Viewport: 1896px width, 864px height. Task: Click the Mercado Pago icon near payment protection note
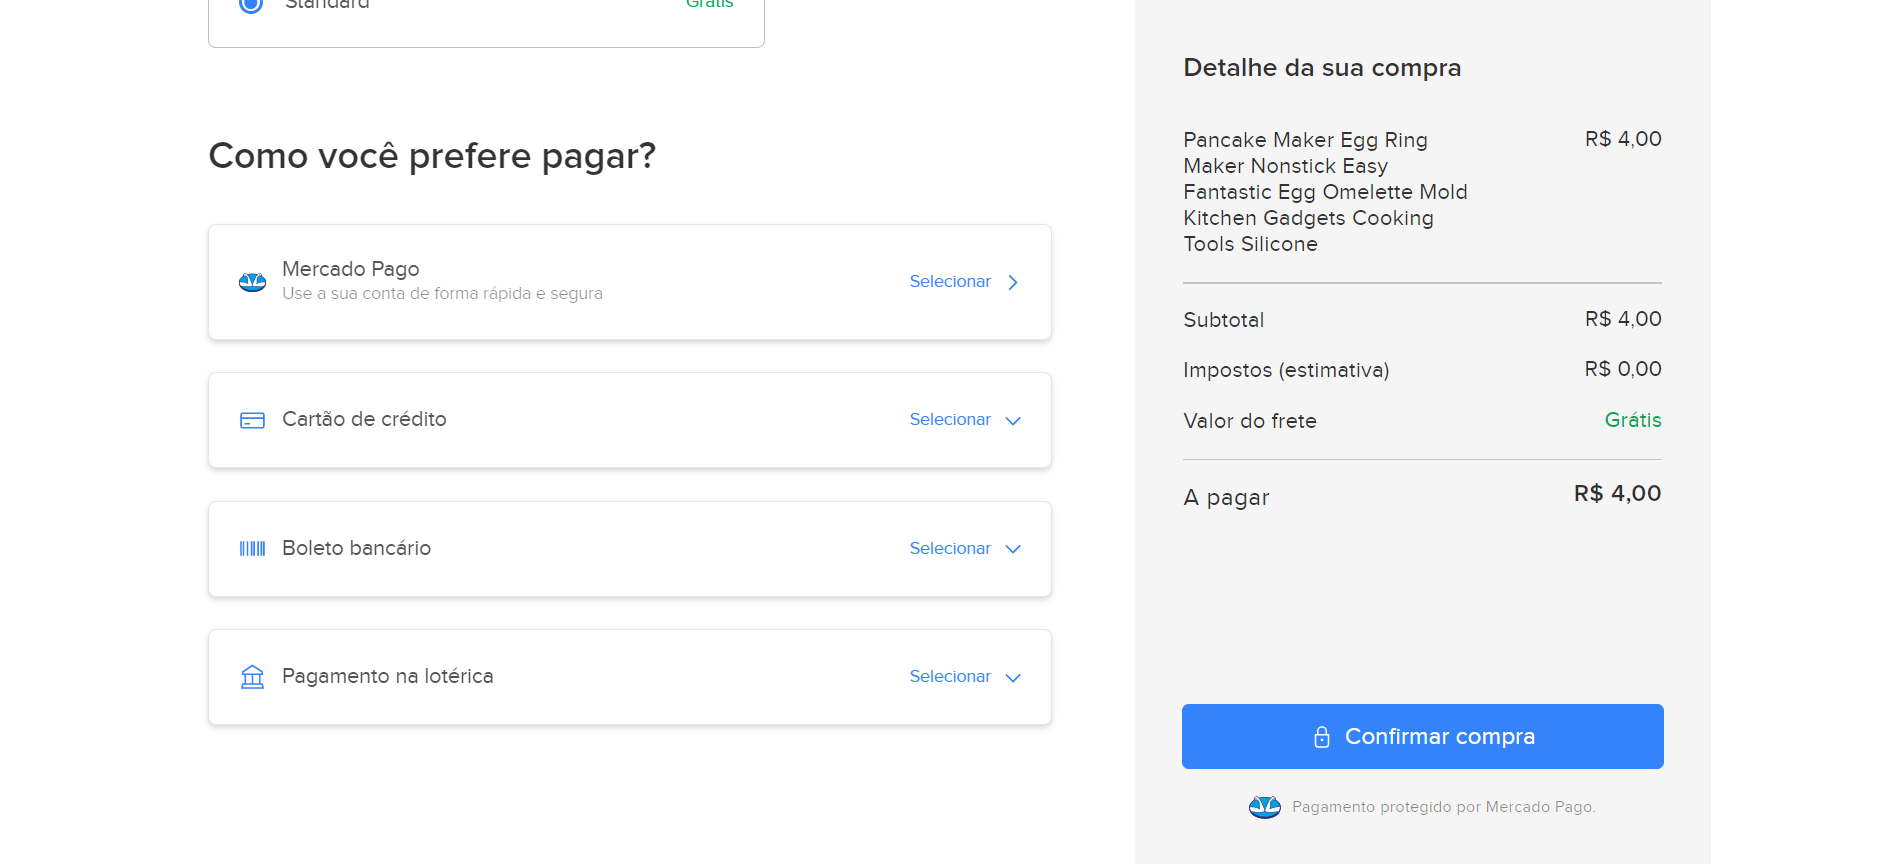pos(1264,807)
